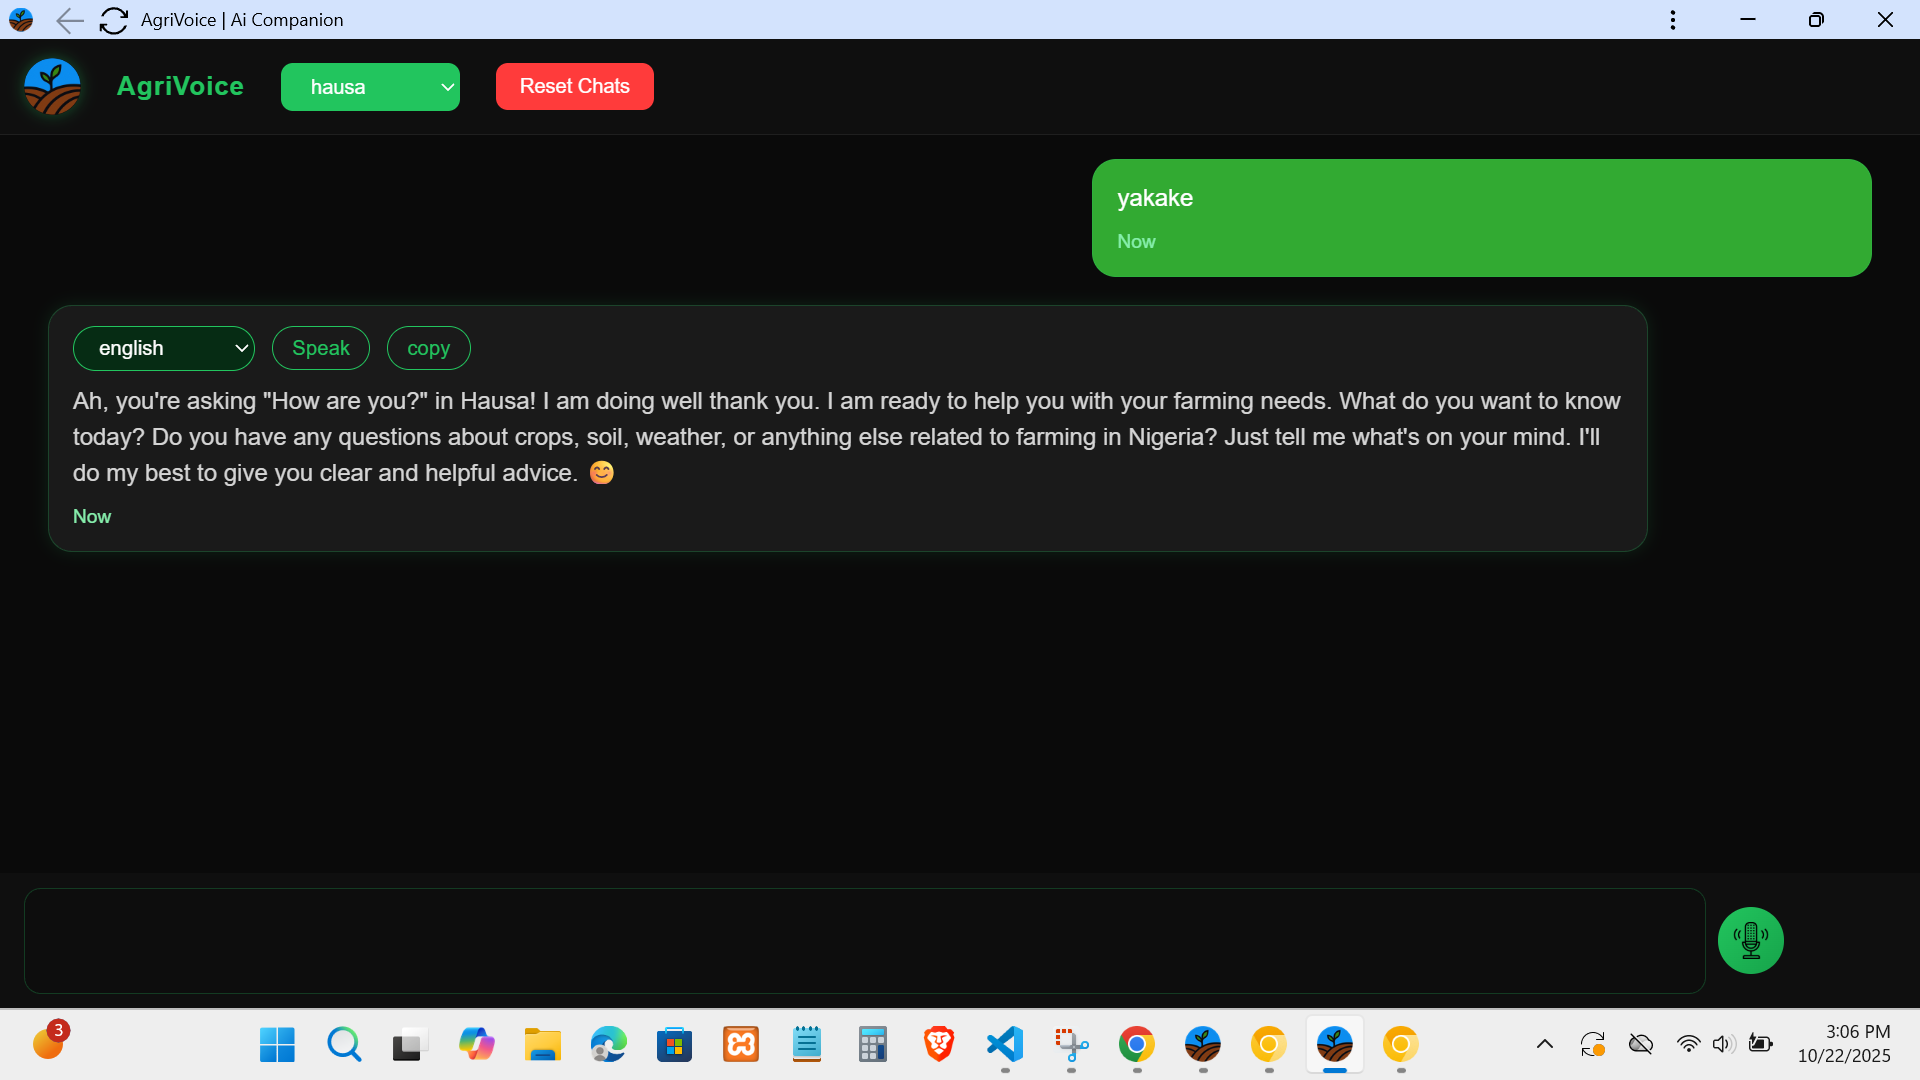Viewport: 1920px width, 1080px height.
Task: Click the microphone voice input button
Action: point(1750,940)
